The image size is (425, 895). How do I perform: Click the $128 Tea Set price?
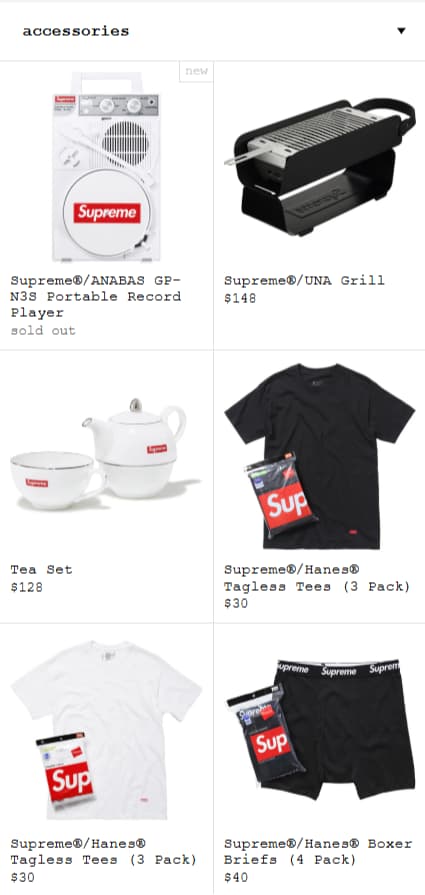[x=26, y=587]
